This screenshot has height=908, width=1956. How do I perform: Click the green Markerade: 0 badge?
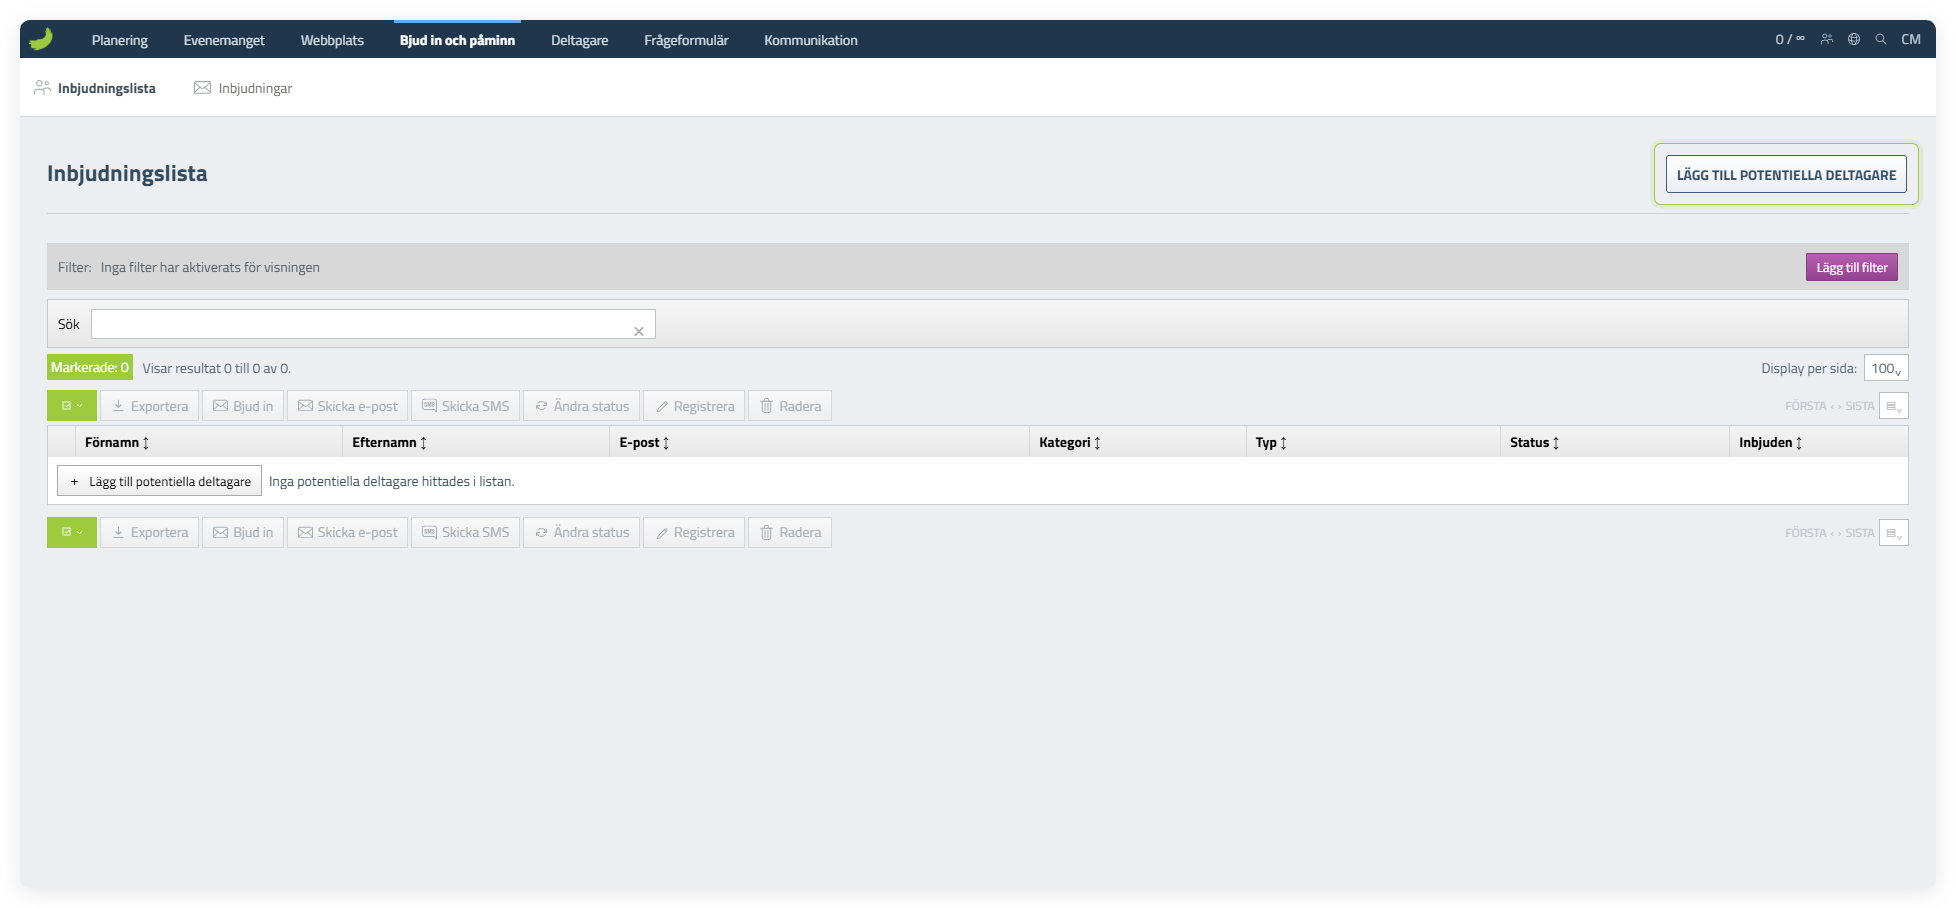[x=90, y=367]
